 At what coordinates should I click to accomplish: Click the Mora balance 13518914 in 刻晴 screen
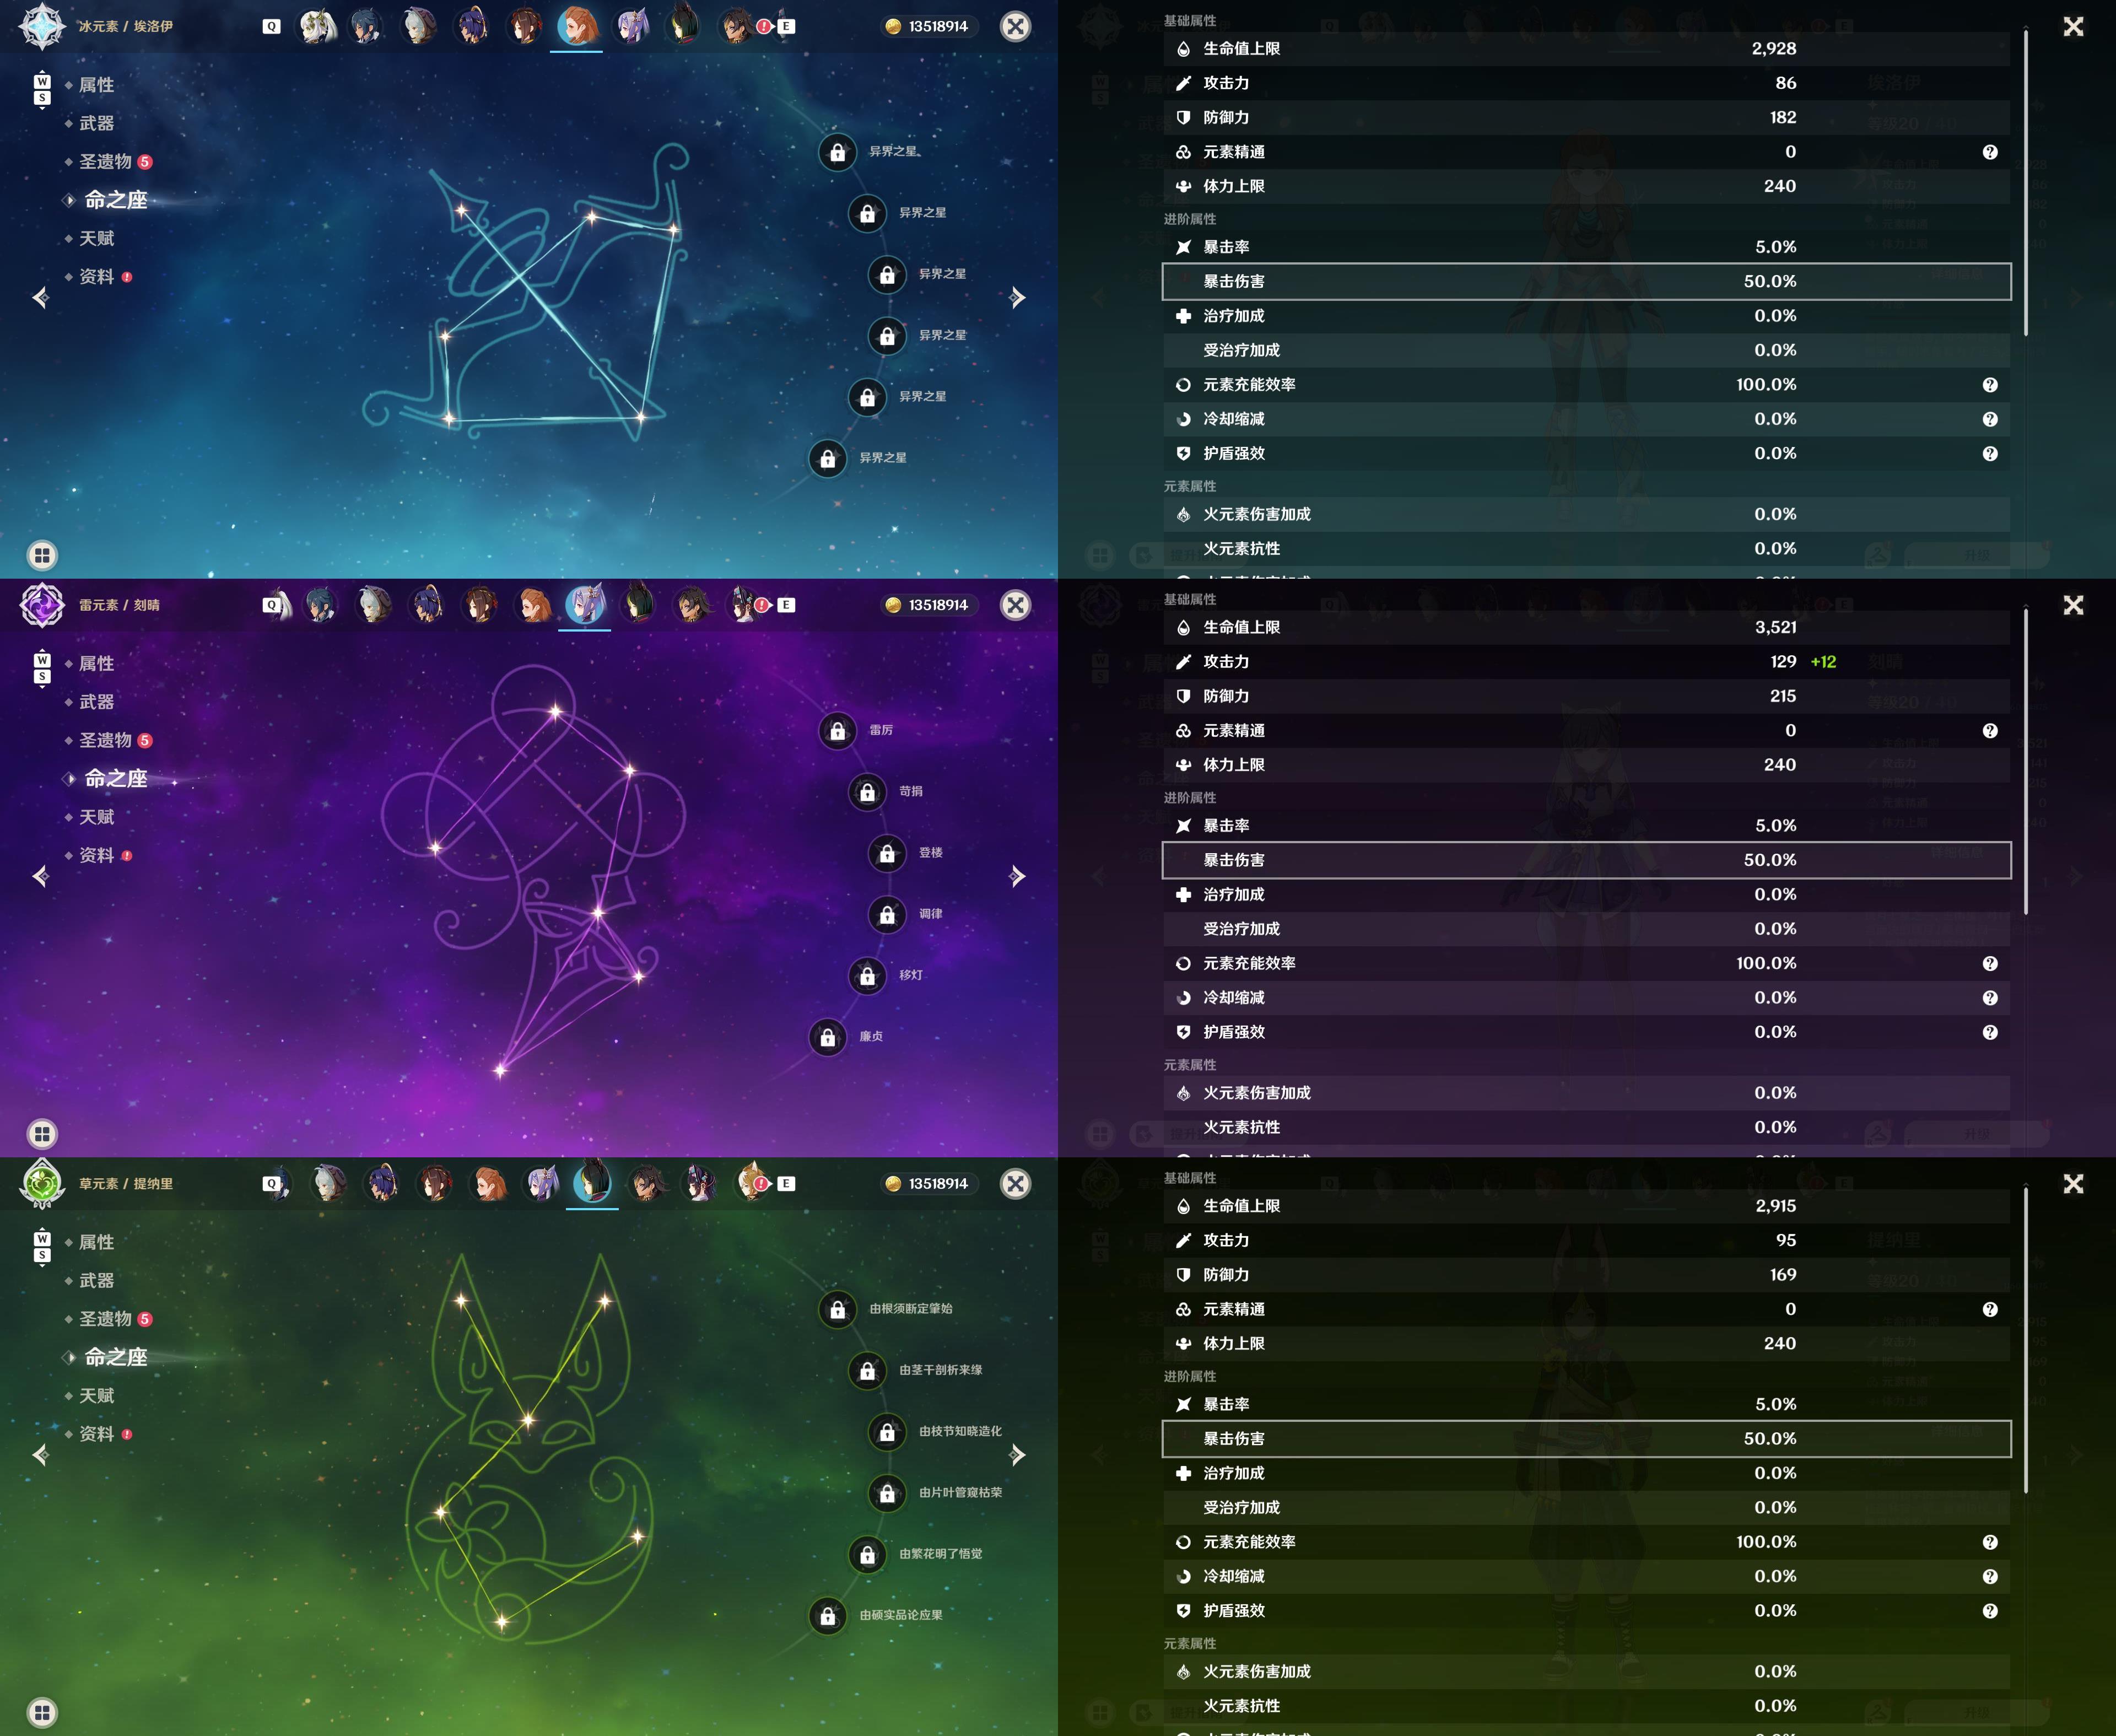pyautogui.click(x=938, y=605)
